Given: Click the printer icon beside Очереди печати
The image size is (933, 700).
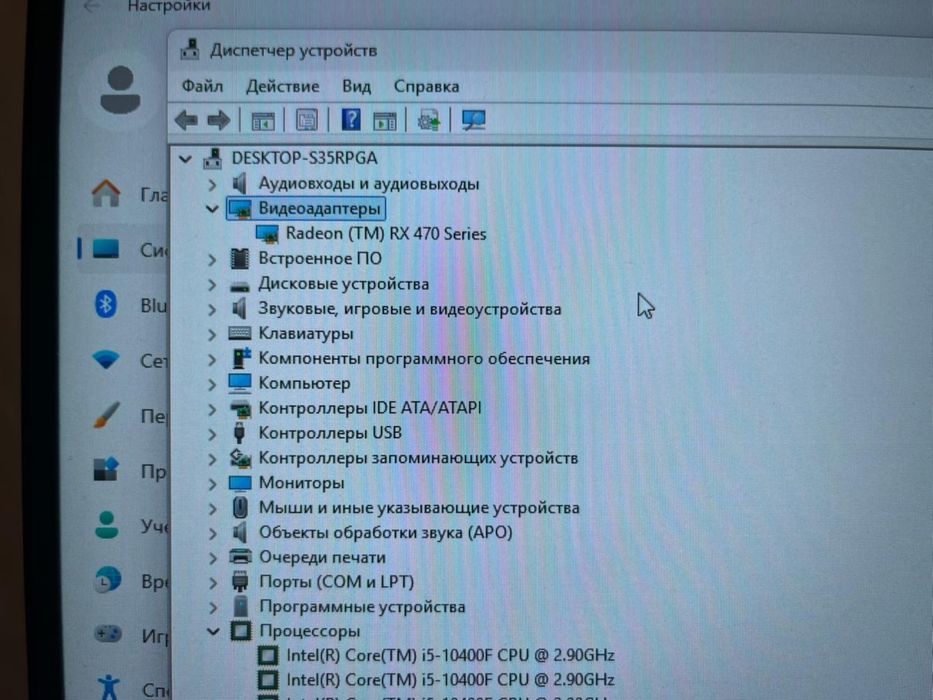Looking at the screenshot, I should pyautogui.click(x=240, y=557).
